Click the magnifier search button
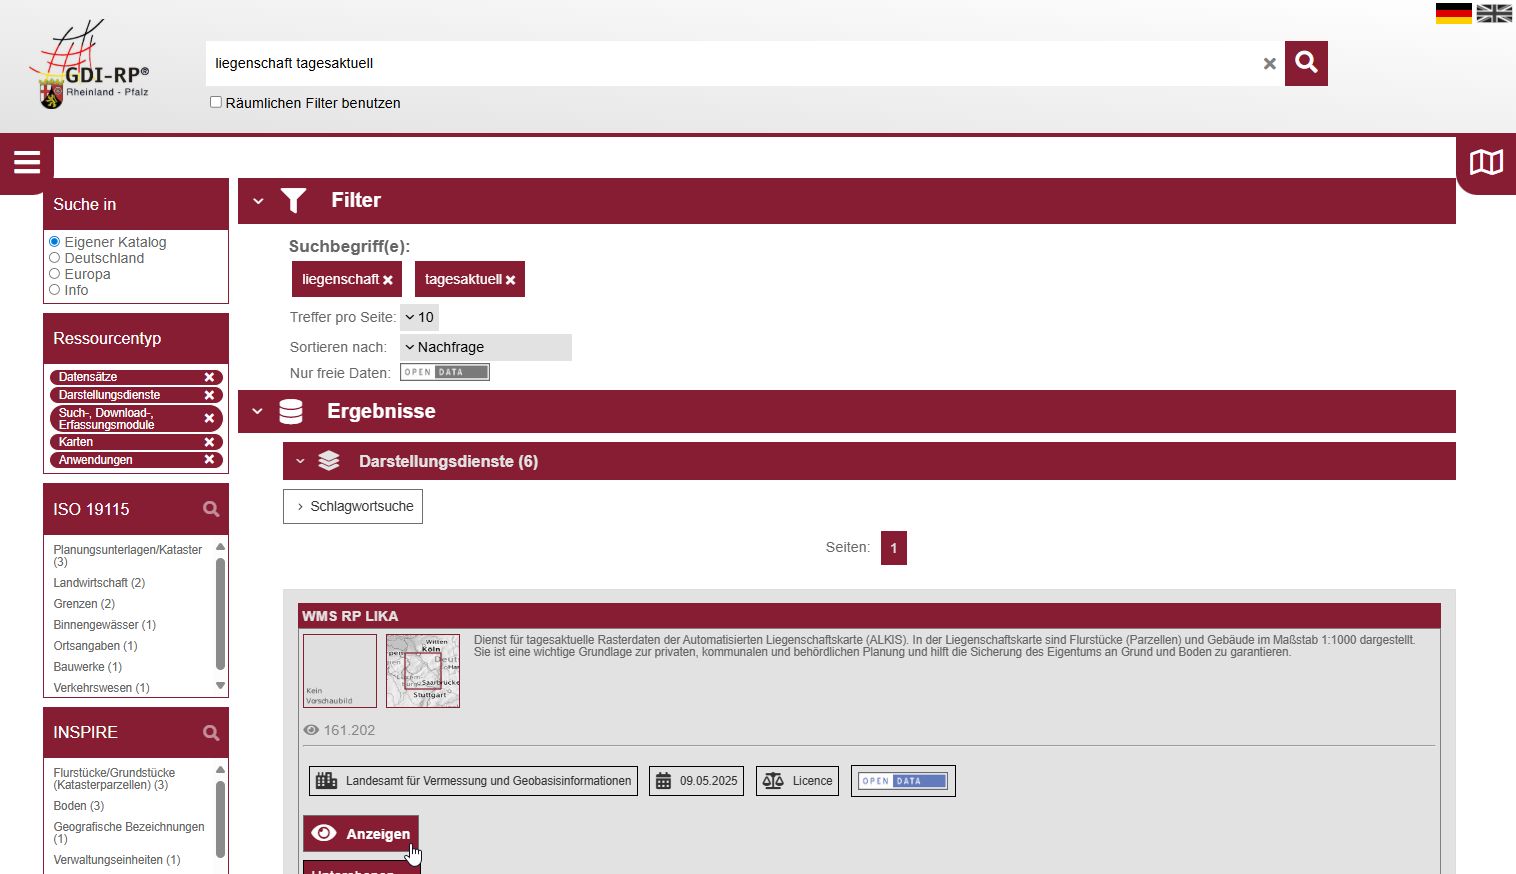 pyautogui.click(x=1306, y=63)
